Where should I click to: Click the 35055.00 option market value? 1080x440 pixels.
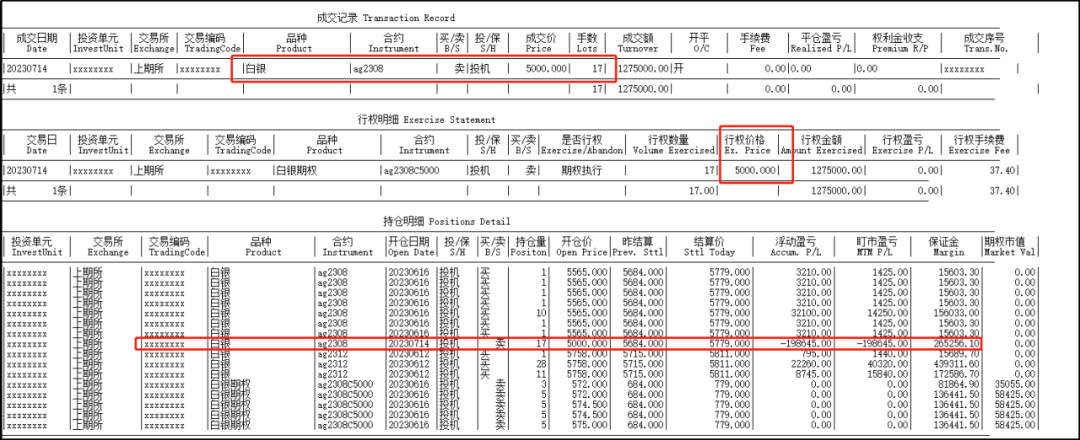point(1005,383)
